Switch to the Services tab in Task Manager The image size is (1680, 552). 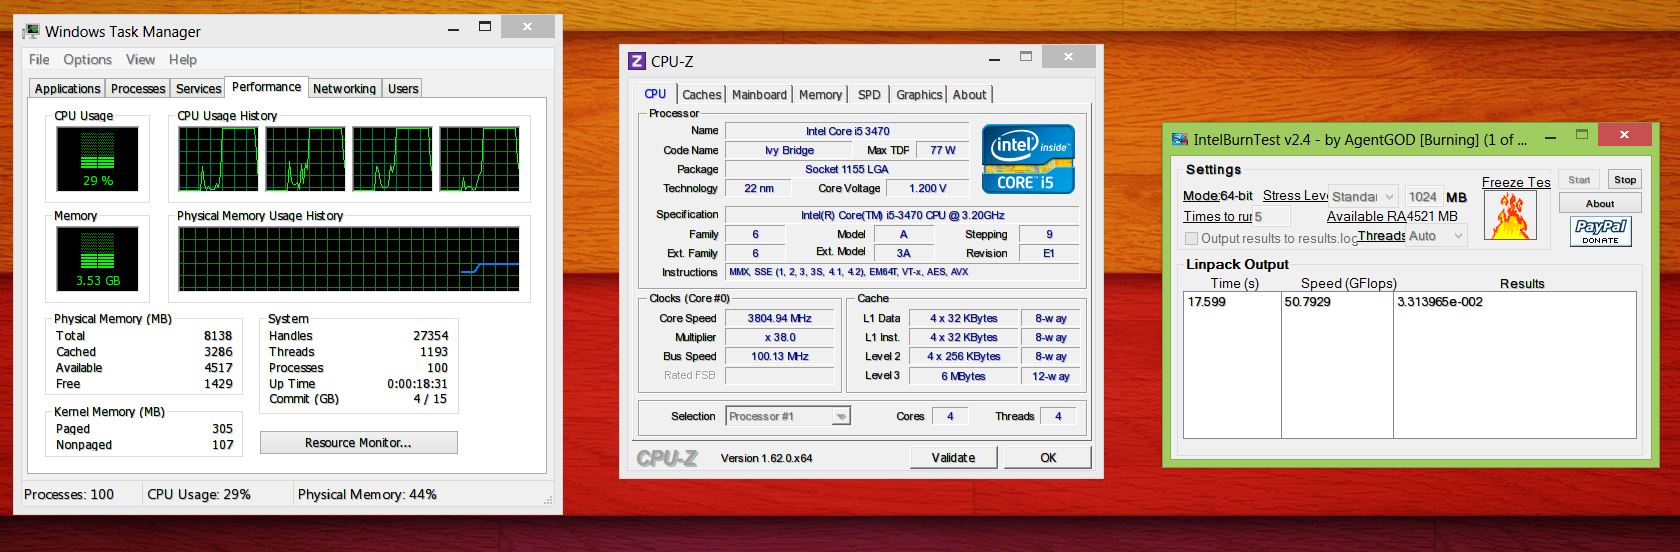(x=198, y=89)
